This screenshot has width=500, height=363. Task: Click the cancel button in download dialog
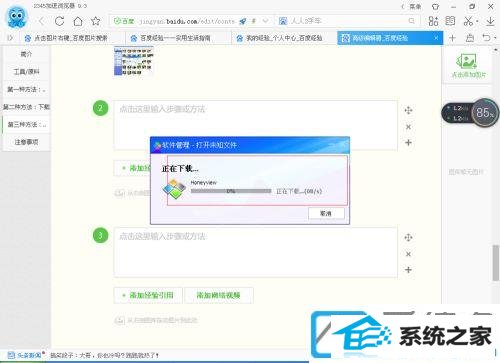point(326,213)
